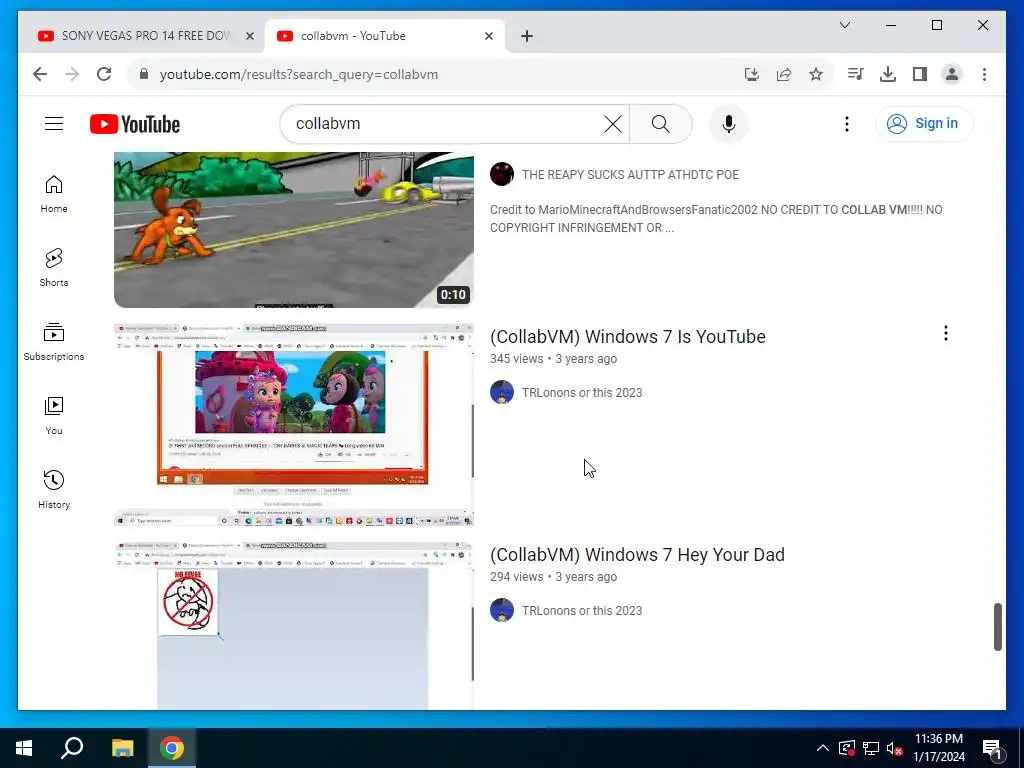This screenshot has height=768, width=1024.
Task: Open Windows 7 Hey Your Dad title
Action: tap(637, 554)
